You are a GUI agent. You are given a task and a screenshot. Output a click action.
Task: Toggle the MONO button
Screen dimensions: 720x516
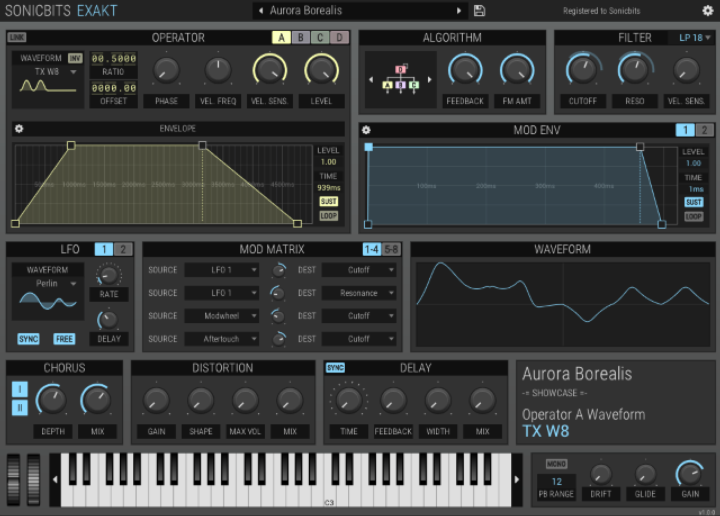[x=556, y=464]
